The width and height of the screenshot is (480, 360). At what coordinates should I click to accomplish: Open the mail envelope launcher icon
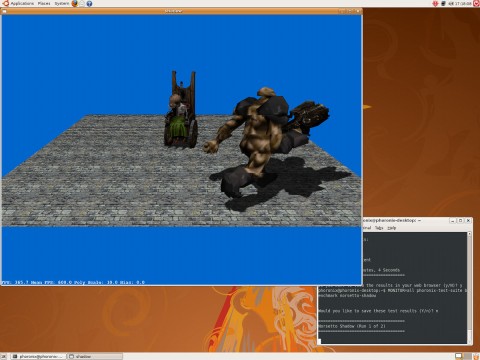point(82,3)
